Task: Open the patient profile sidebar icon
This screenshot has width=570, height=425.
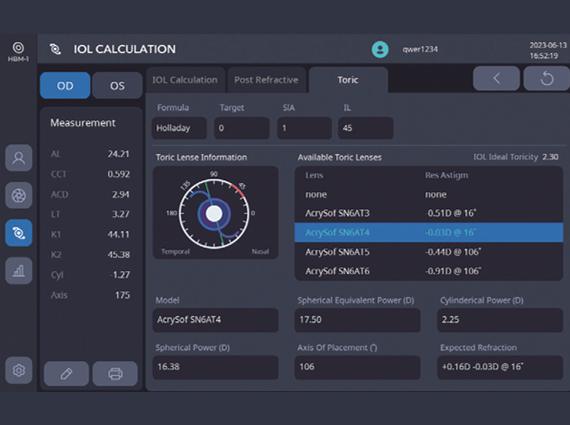Action: click(x=19, y=158)
